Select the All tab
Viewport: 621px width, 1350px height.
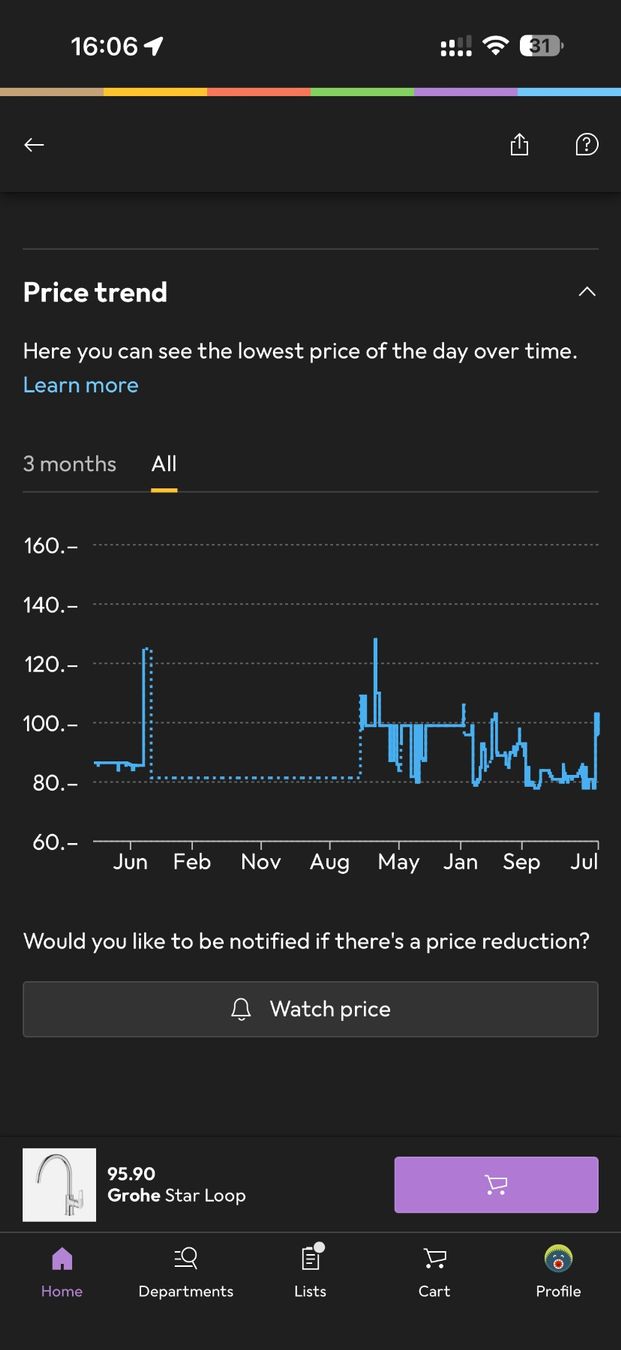pos(164,464)
